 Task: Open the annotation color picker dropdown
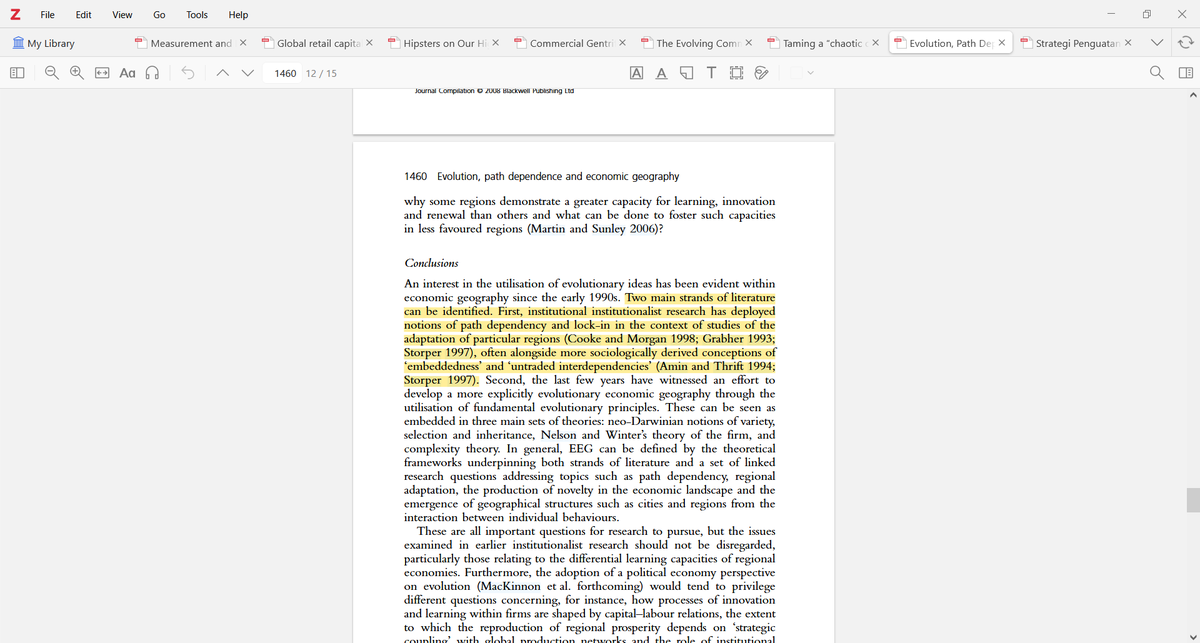tap(802, 73)
